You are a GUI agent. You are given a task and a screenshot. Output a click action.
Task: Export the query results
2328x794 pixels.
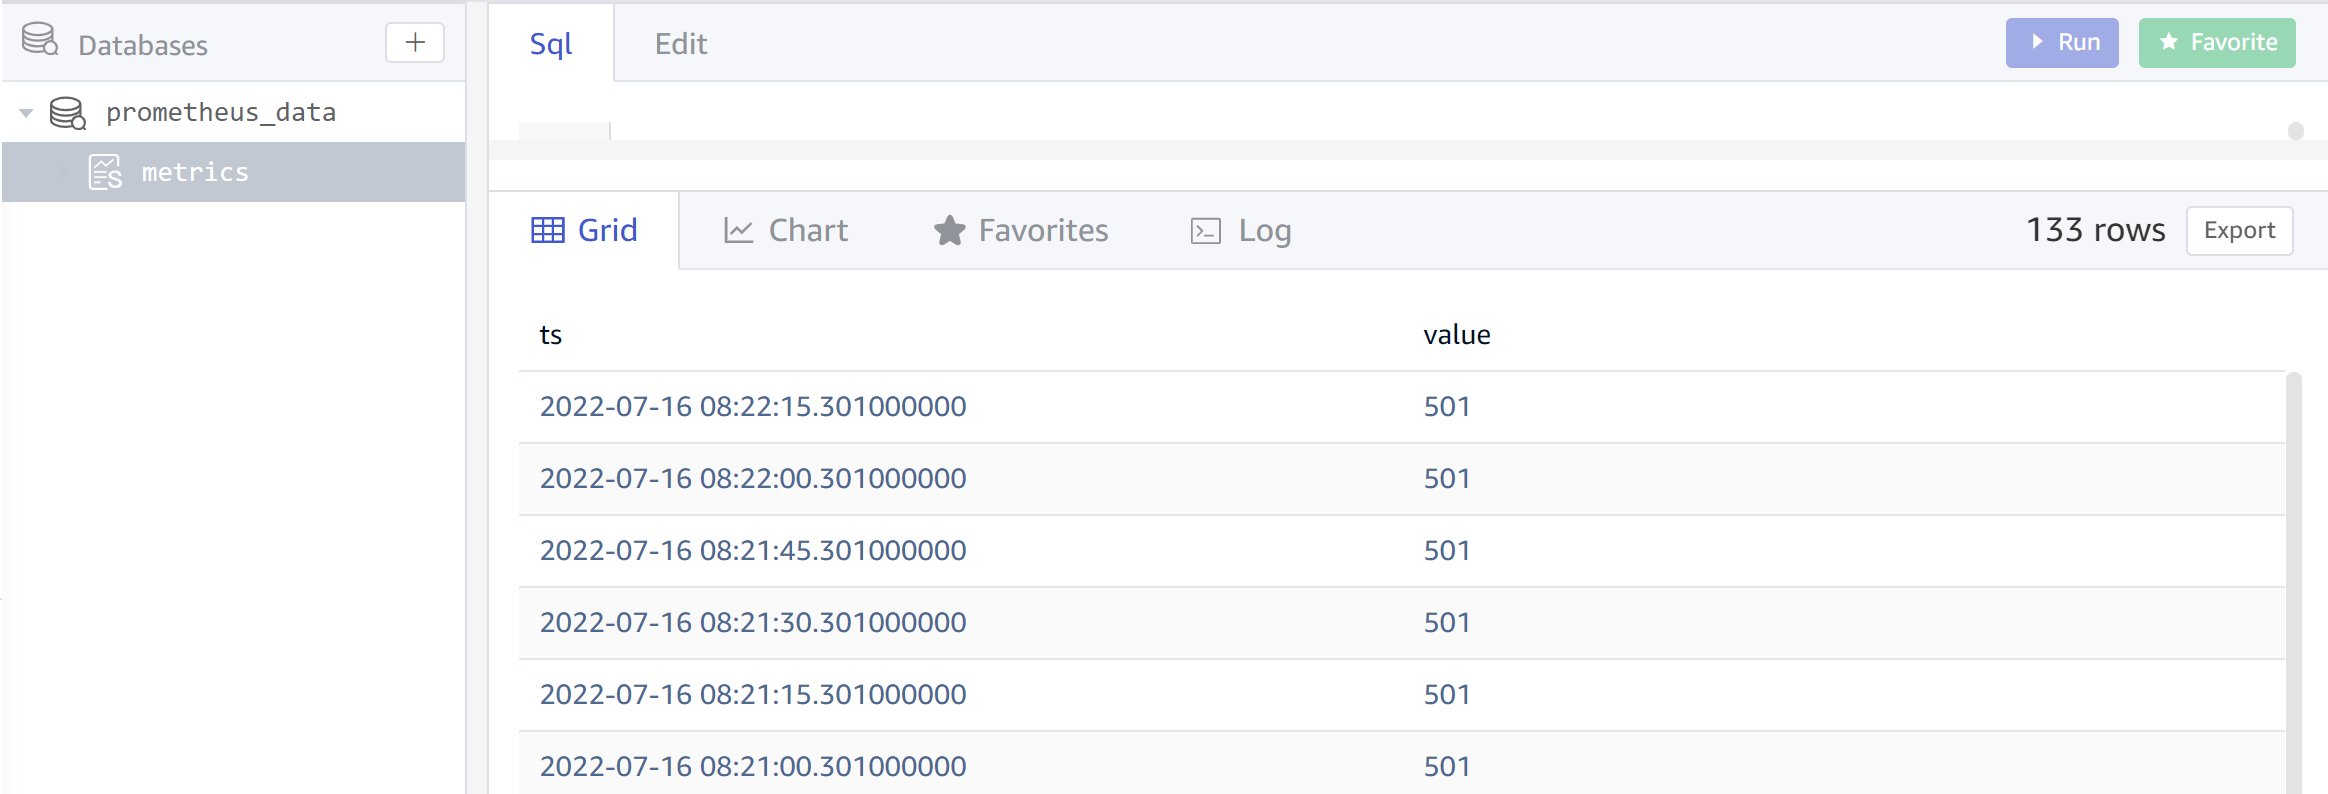click(2238, 231)
